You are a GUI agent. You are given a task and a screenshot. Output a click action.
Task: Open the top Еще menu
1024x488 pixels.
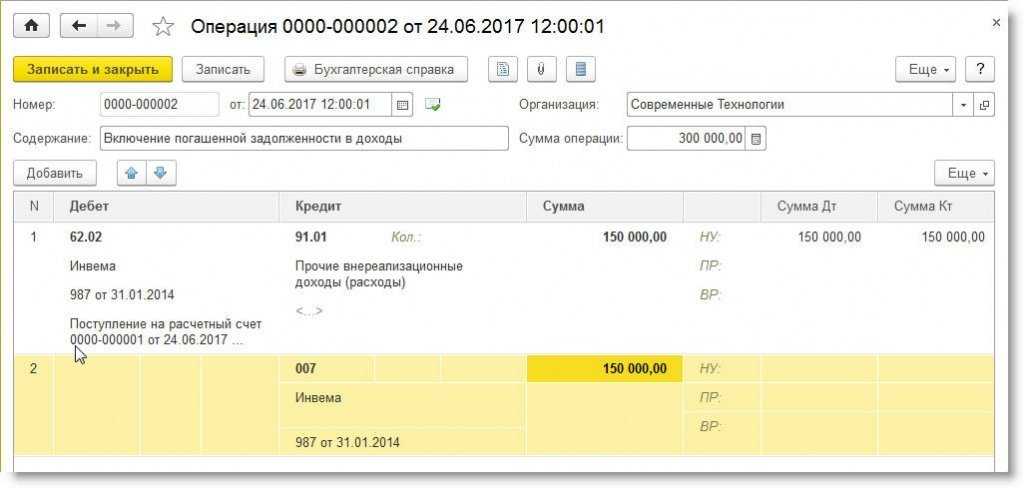coord(927,69)
